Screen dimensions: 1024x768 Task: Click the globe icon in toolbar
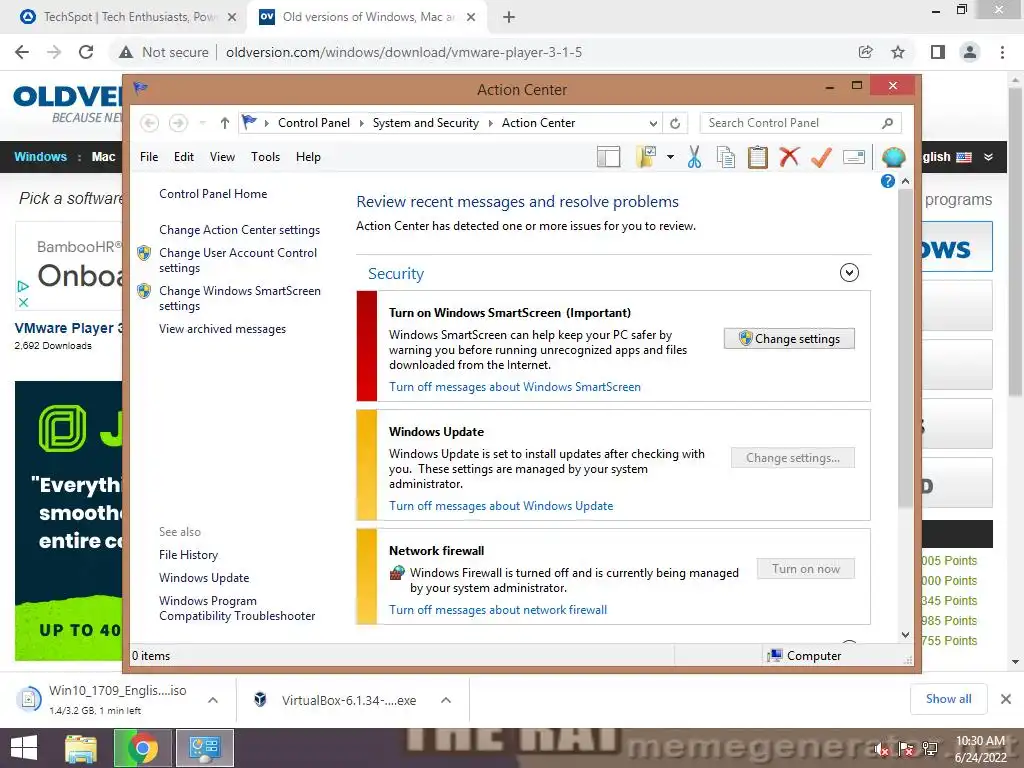click(893, 157)
